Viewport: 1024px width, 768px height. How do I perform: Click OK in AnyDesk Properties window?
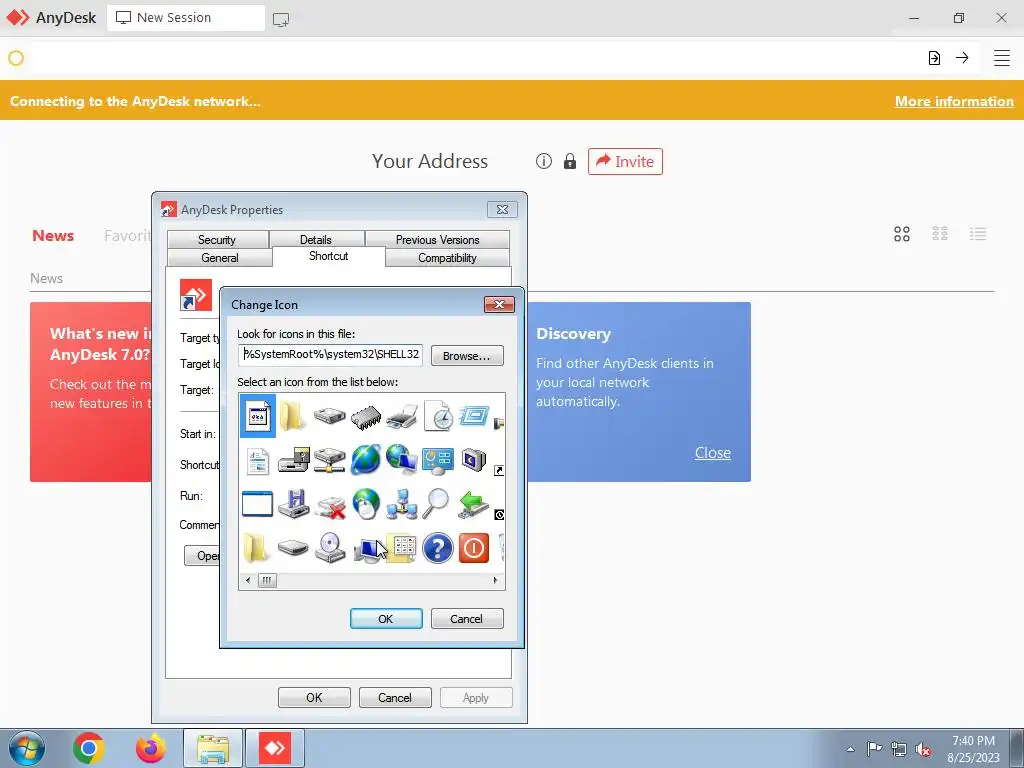click(314, 697)
